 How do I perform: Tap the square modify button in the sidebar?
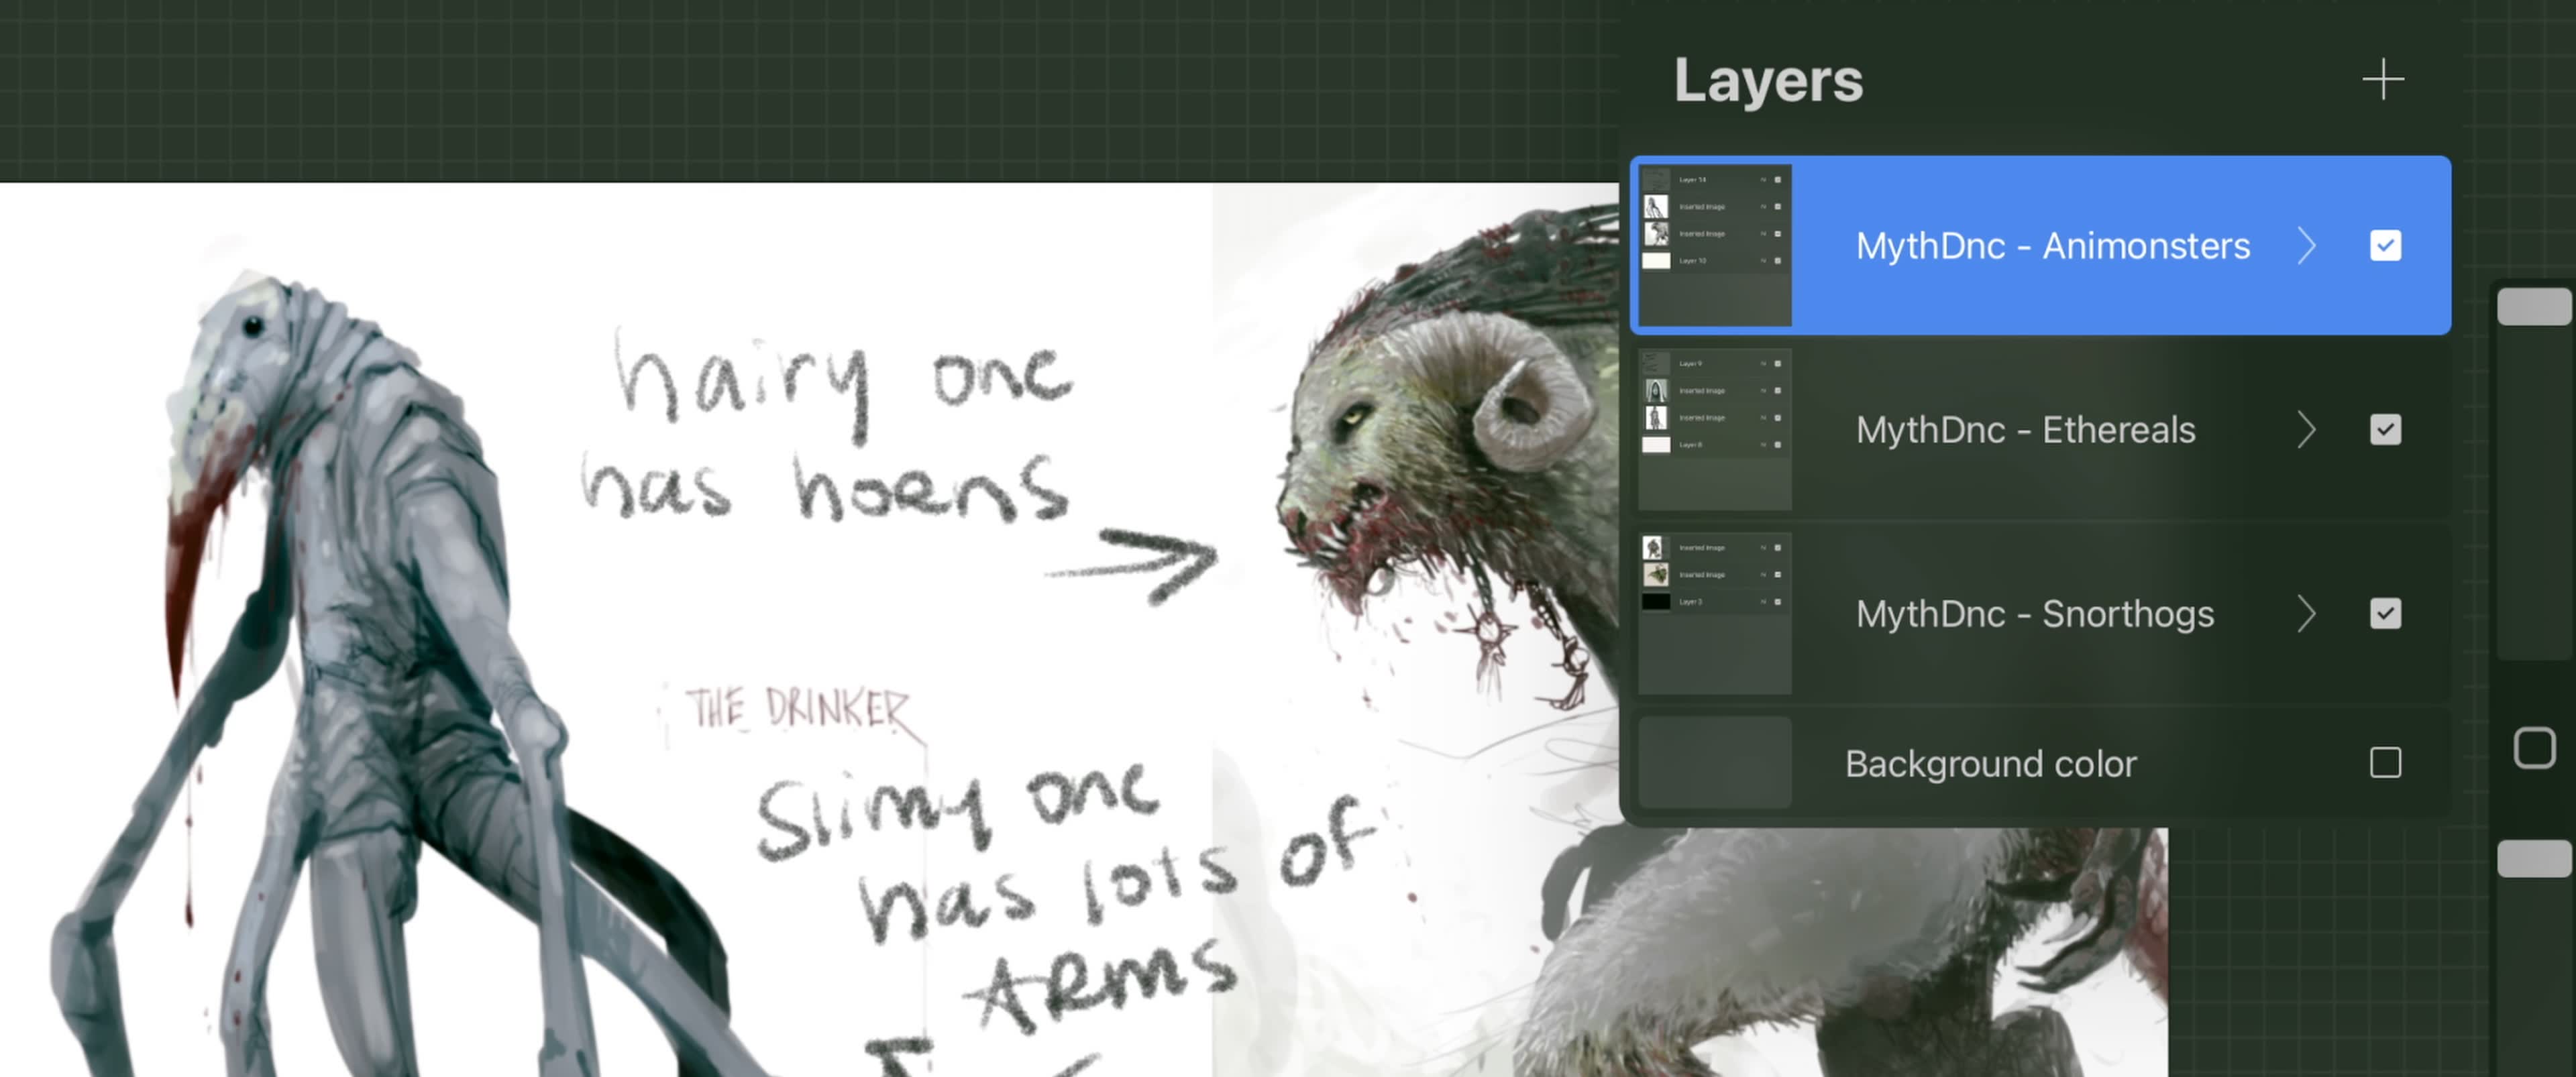(2534, 748)
